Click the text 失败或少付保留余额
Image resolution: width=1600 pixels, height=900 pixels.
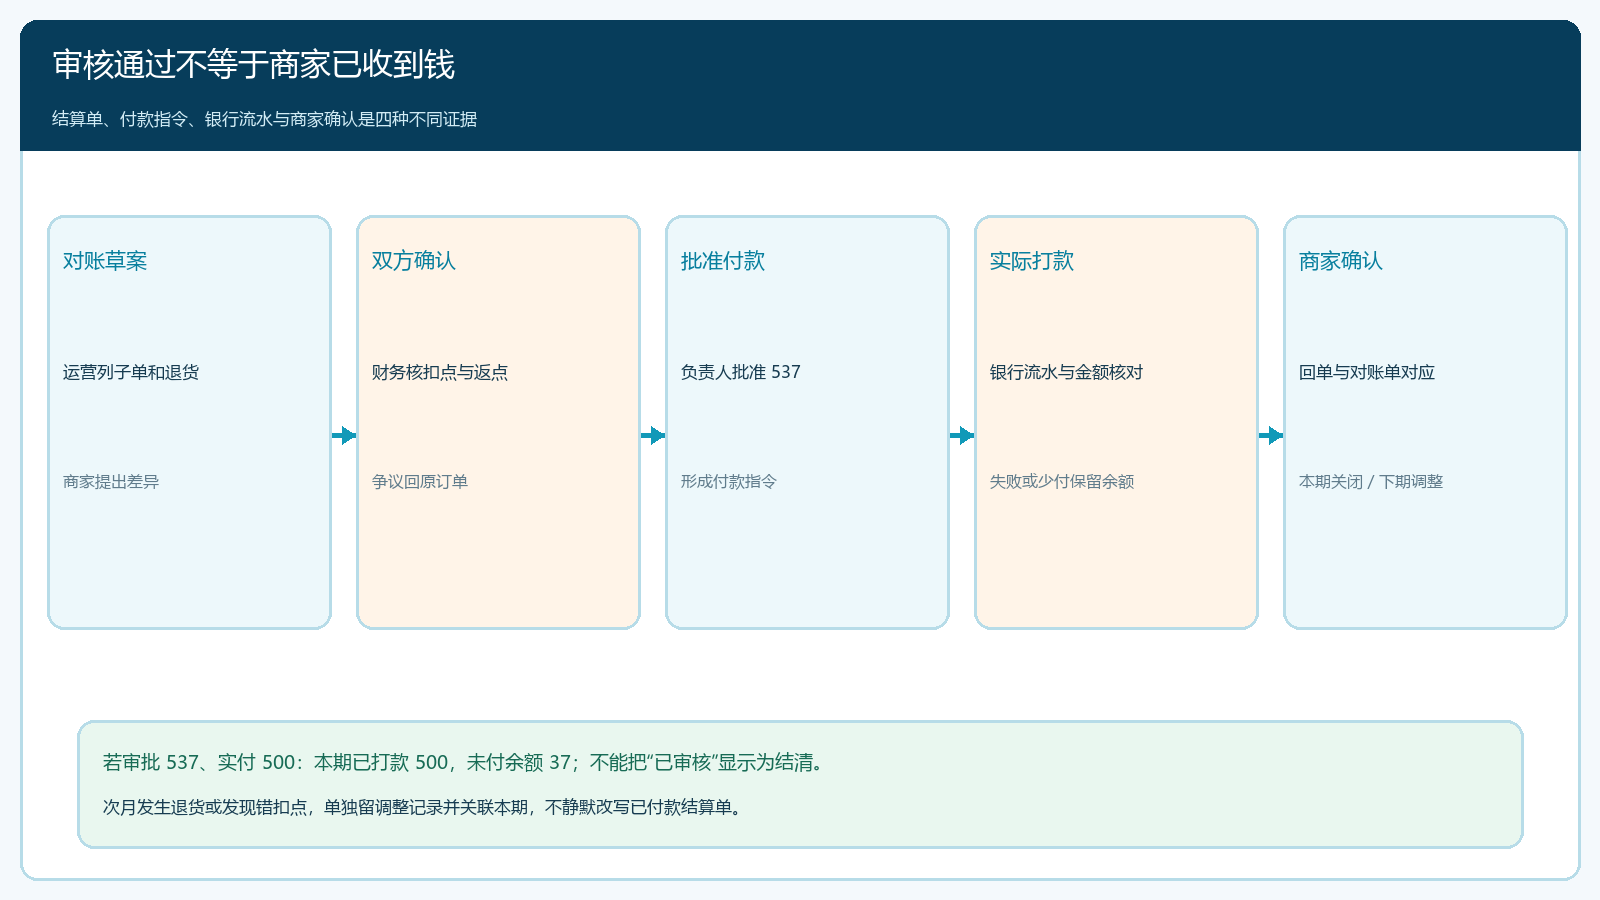(1062, 481)
